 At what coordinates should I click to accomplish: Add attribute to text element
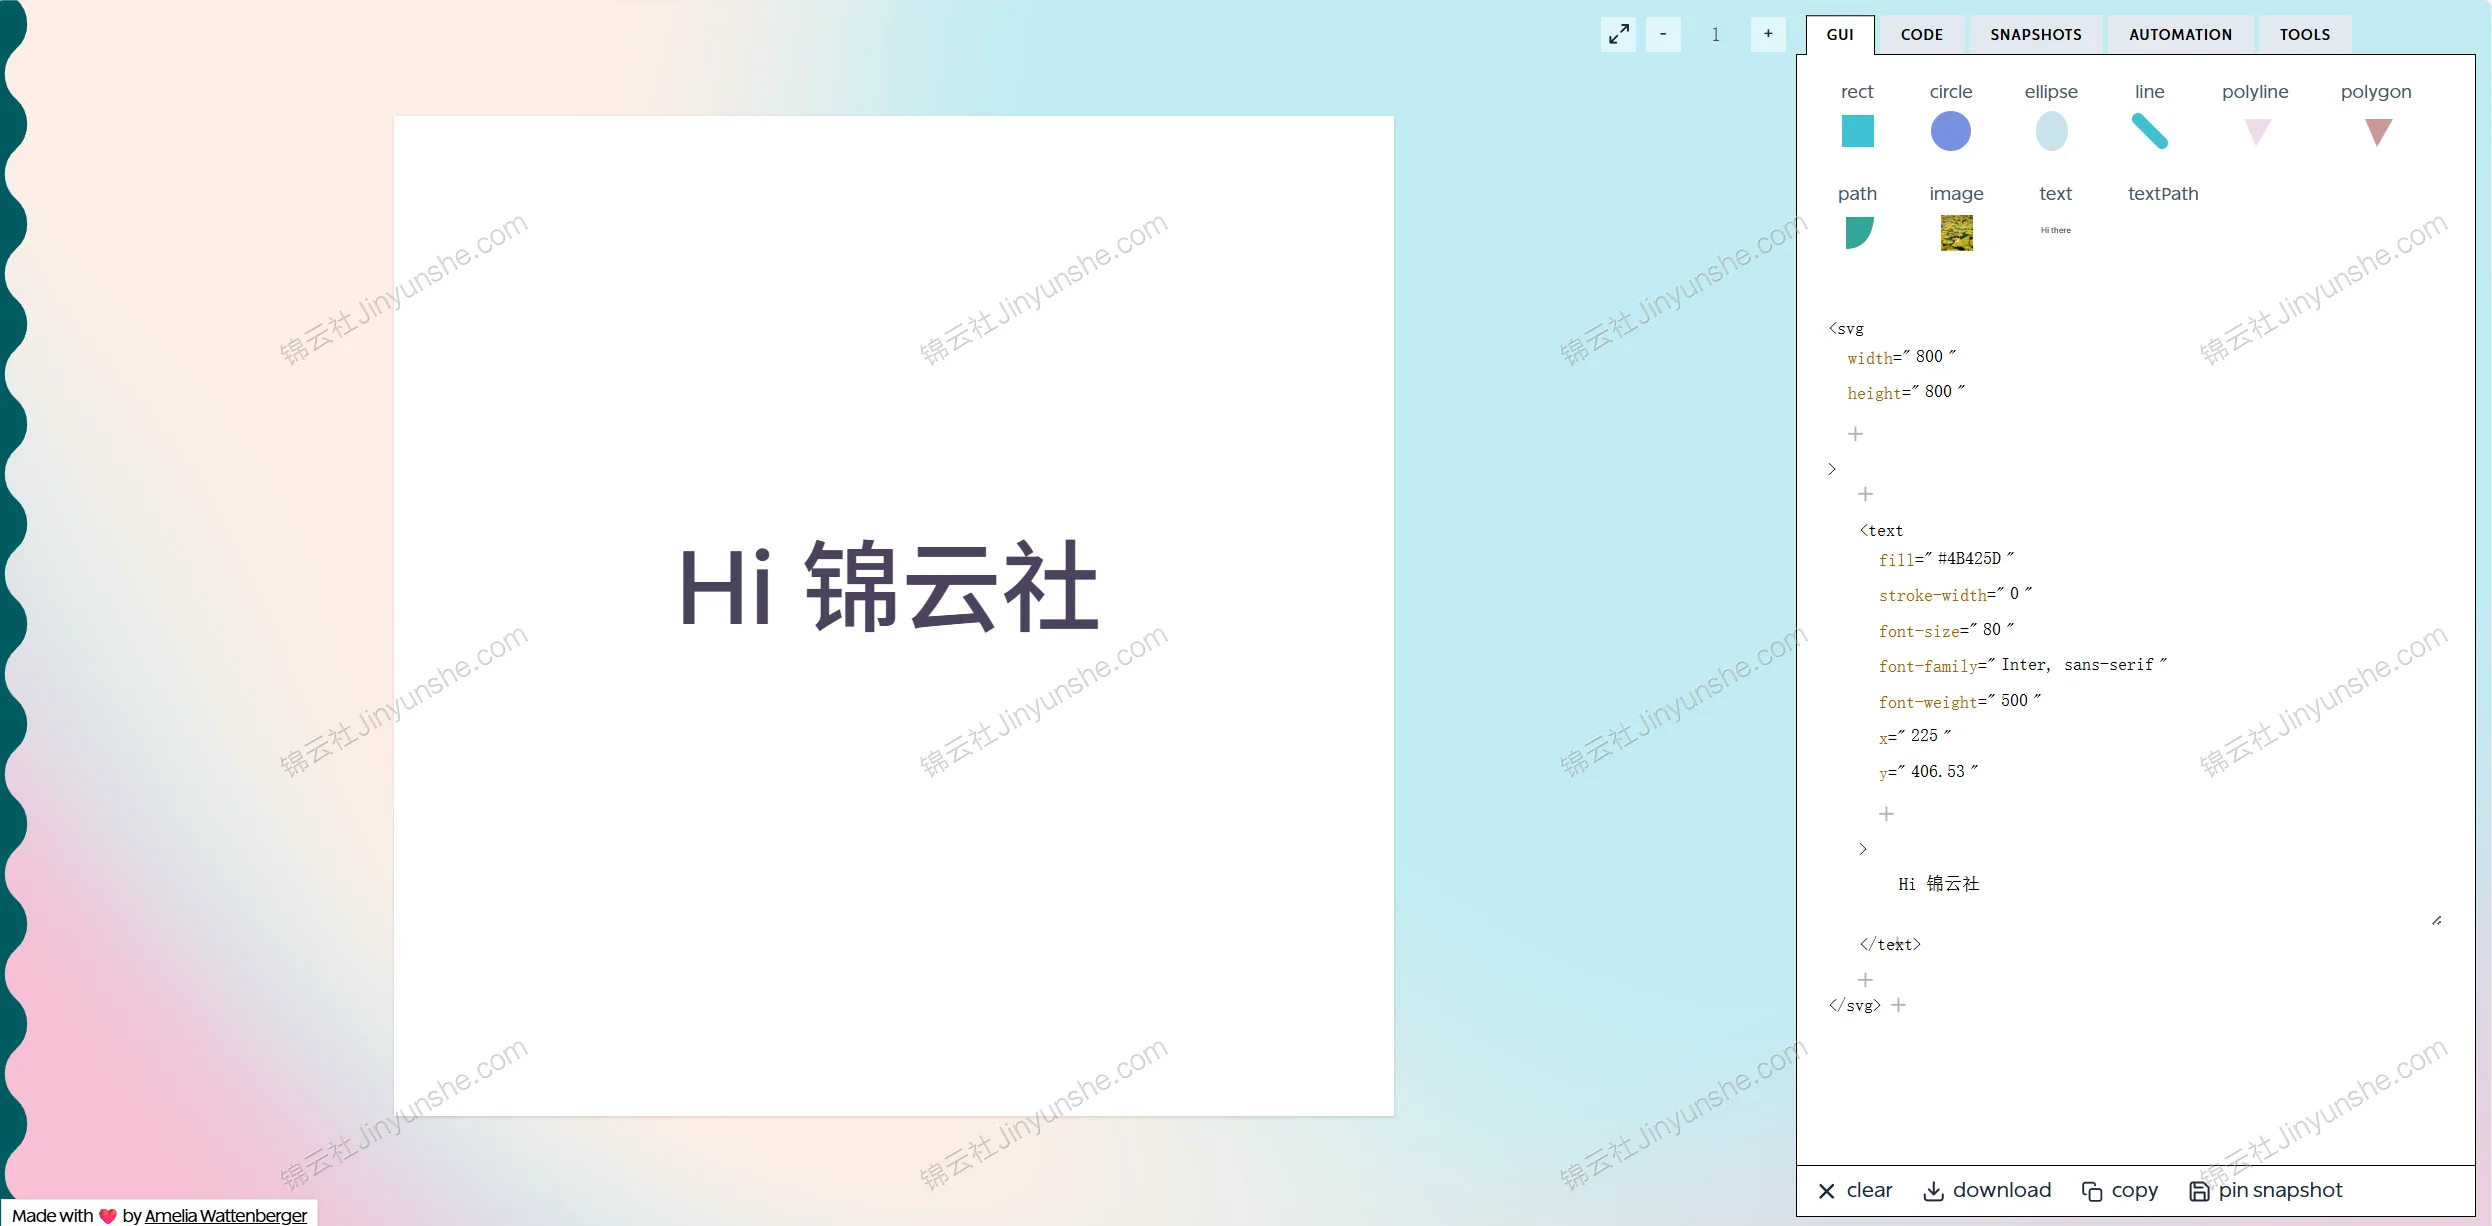click(x=1886, y=814)
